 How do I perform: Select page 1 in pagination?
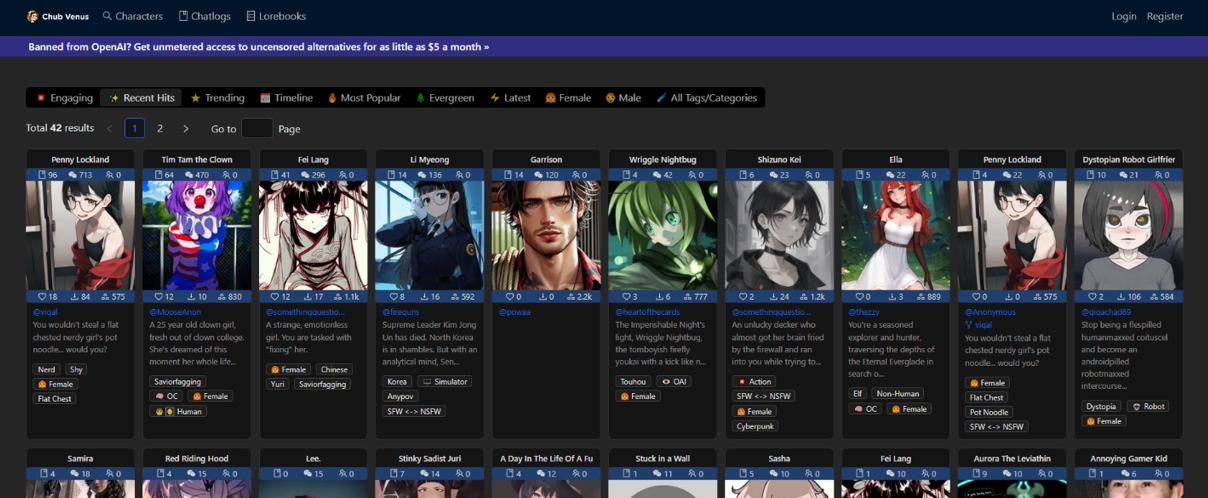point(134,128)
